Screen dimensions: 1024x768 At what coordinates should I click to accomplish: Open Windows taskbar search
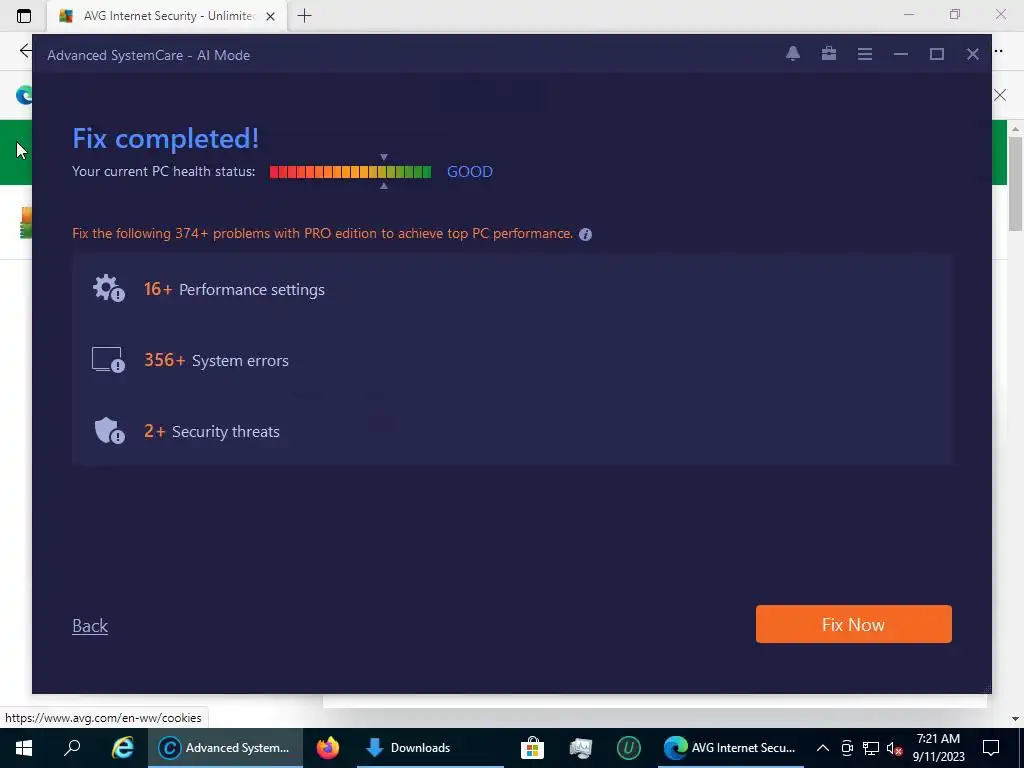pyautogui.click(x=72, y=748)
